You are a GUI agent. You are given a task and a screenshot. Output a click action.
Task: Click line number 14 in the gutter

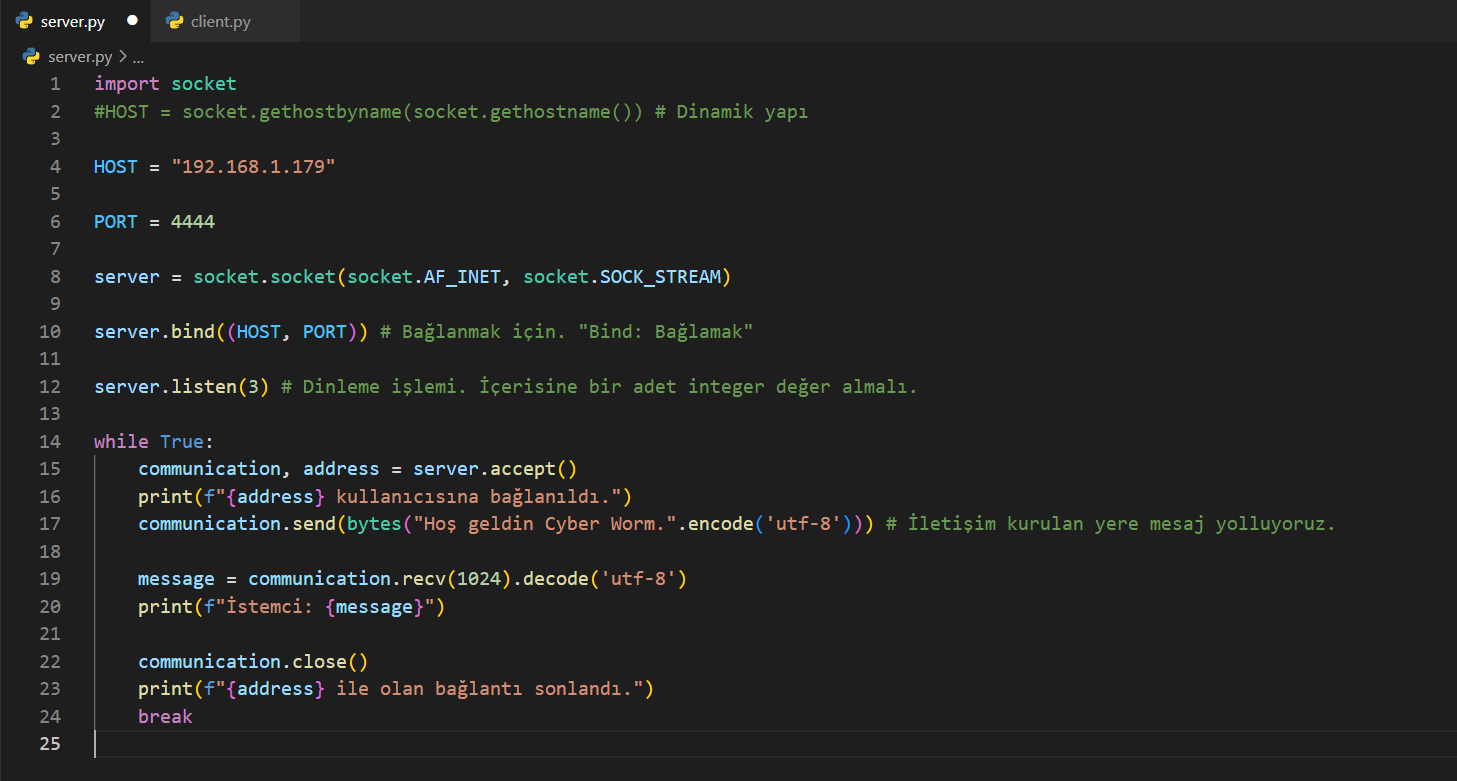pos(50,441)
